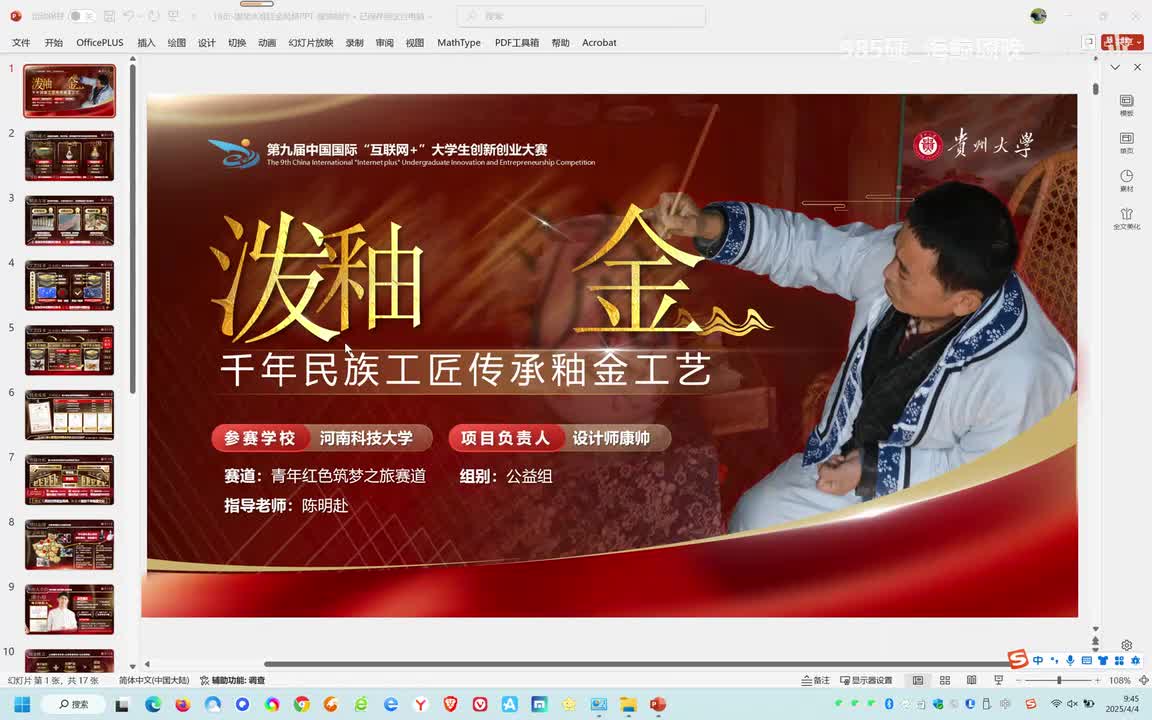The height and width of the screenshot is (720, 1152).
Task: Click the Undo icon in title bar
Action: 129,15
